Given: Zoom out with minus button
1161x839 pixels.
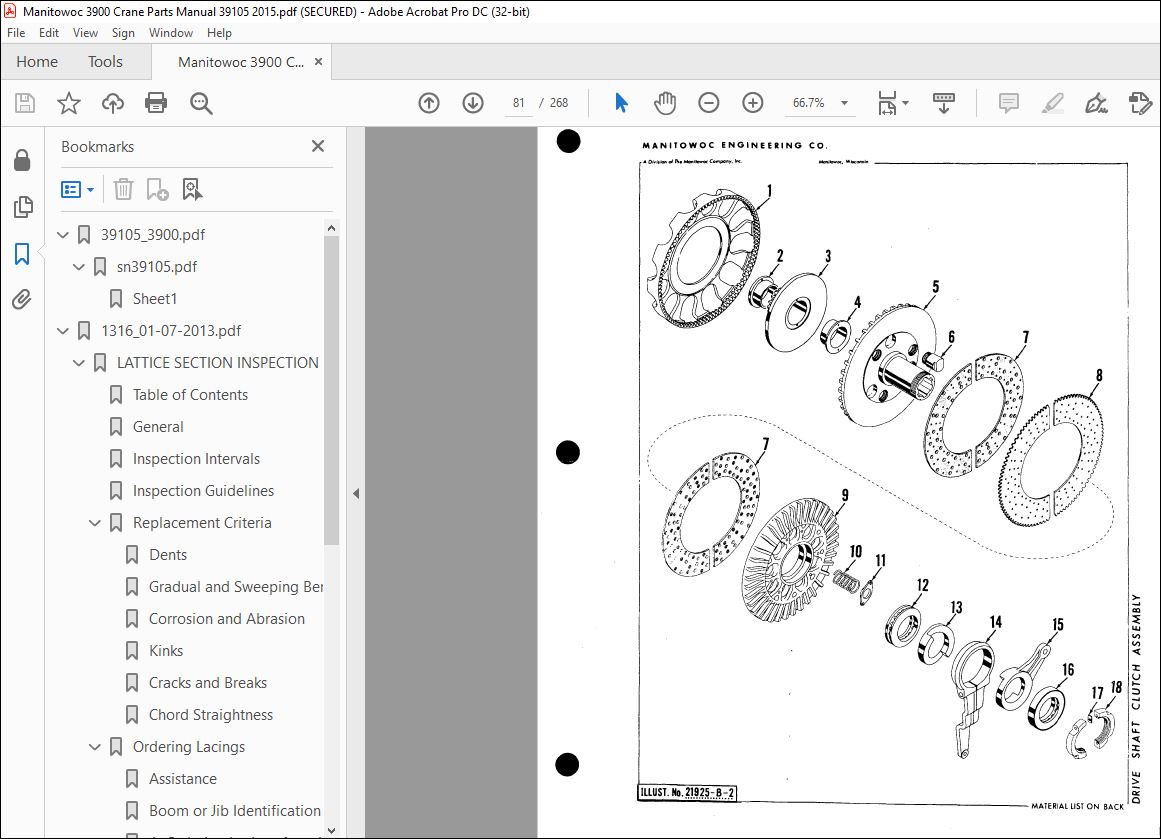Looking at the screenshot, I should pos(709,103).
